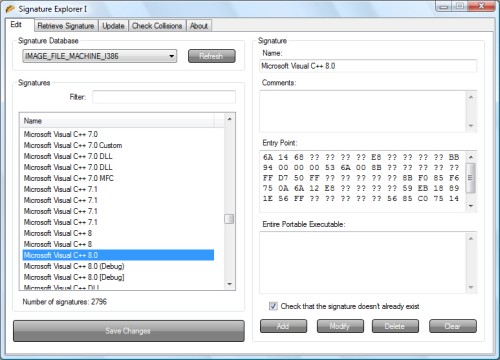Click the Clear button
The image size is (500, 360).
453,326
